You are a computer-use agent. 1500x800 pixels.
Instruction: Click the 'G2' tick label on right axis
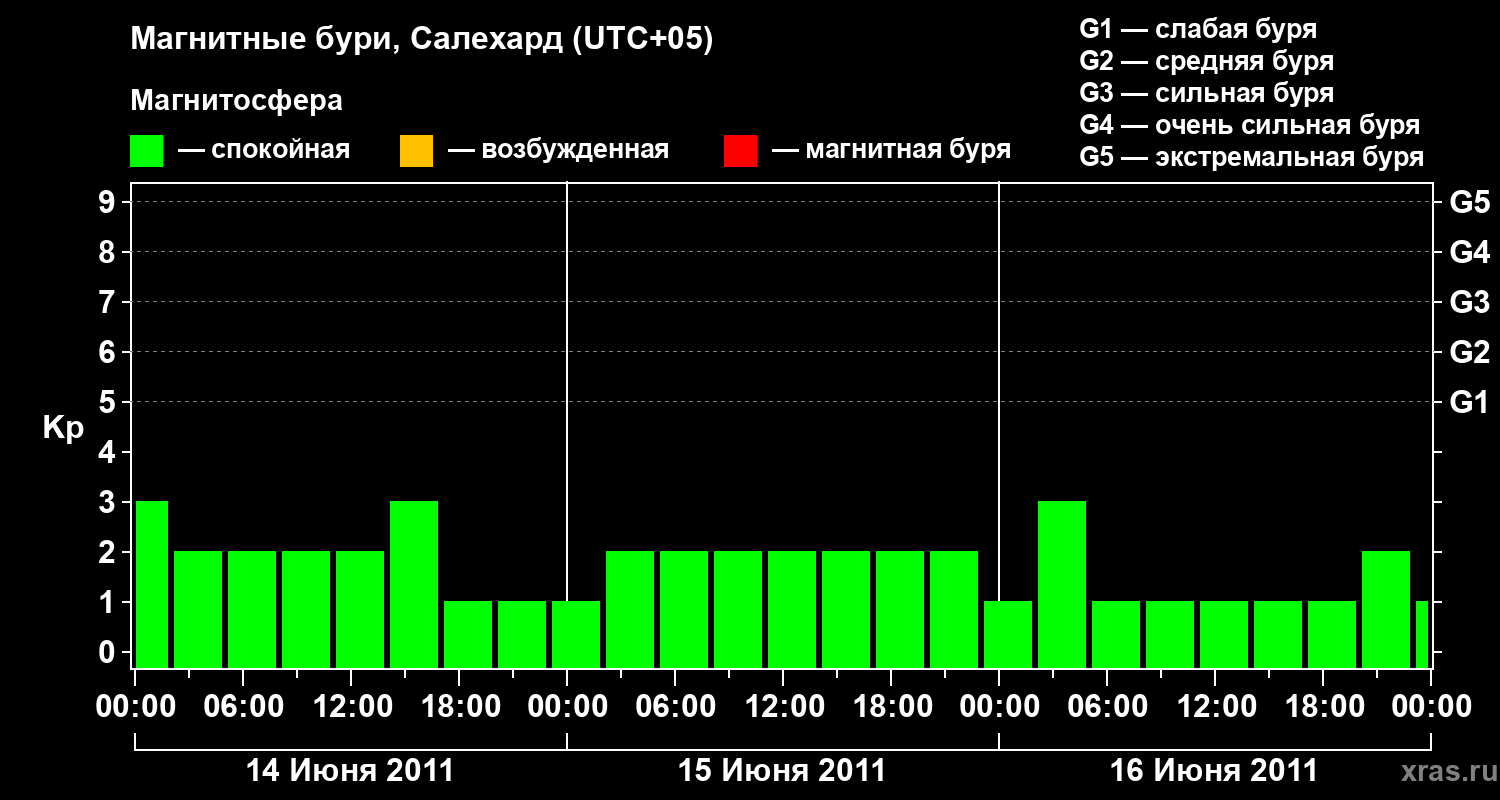coord(1469,352)
